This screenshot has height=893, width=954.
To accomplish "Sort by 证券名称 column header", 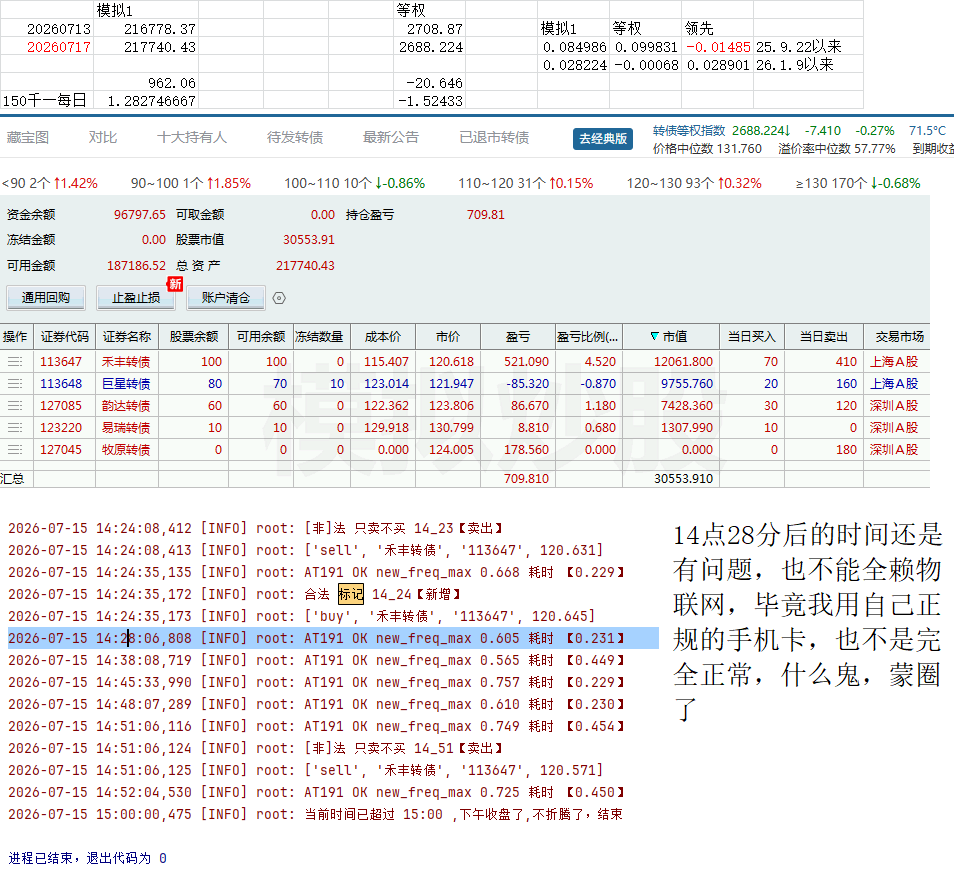I will [x=127, y=336].
